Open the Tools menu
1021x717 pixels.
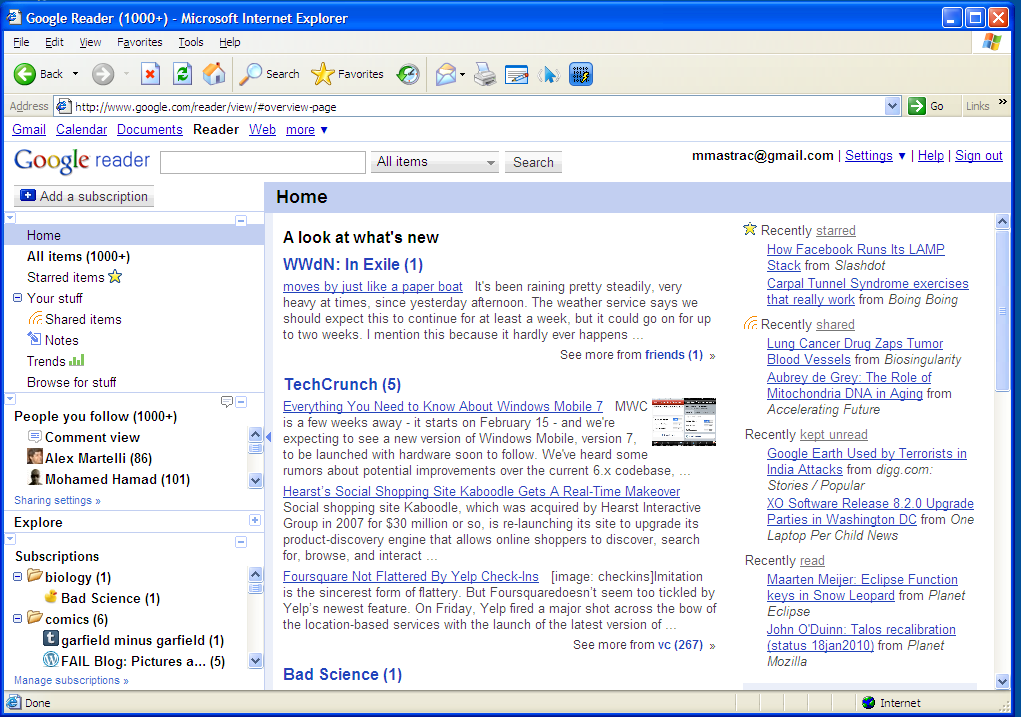(191, 42)
